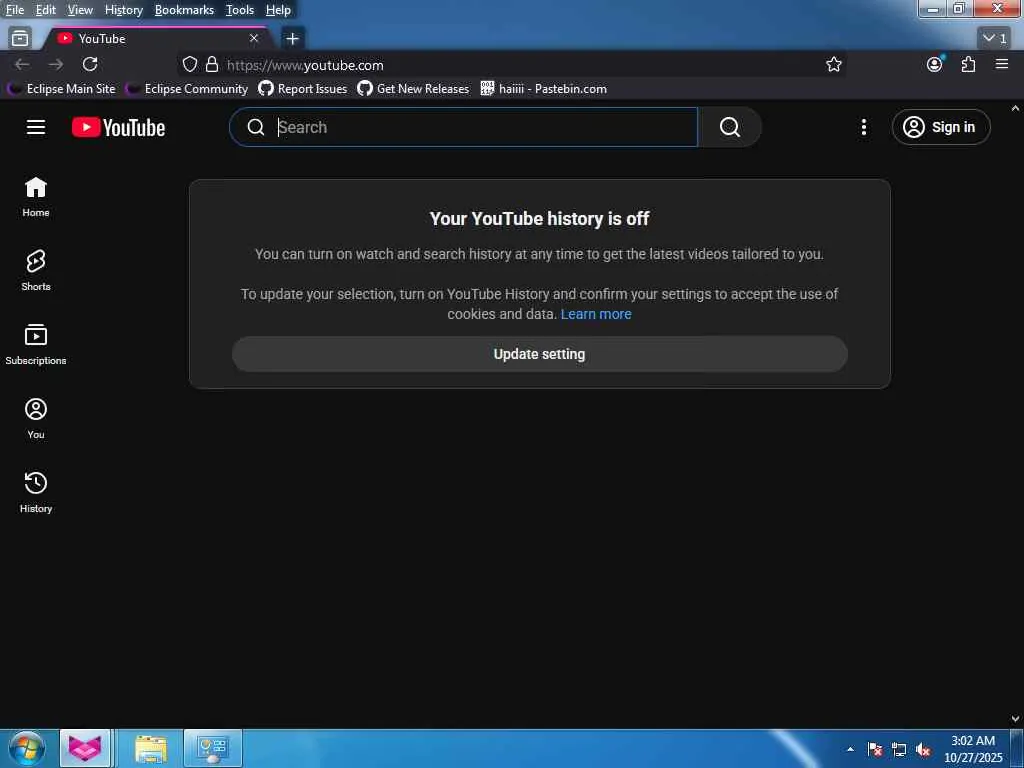Screen dimensions: 1024x768
Task: Open the Action Center flag icon
Action: [x=875, y=750]
